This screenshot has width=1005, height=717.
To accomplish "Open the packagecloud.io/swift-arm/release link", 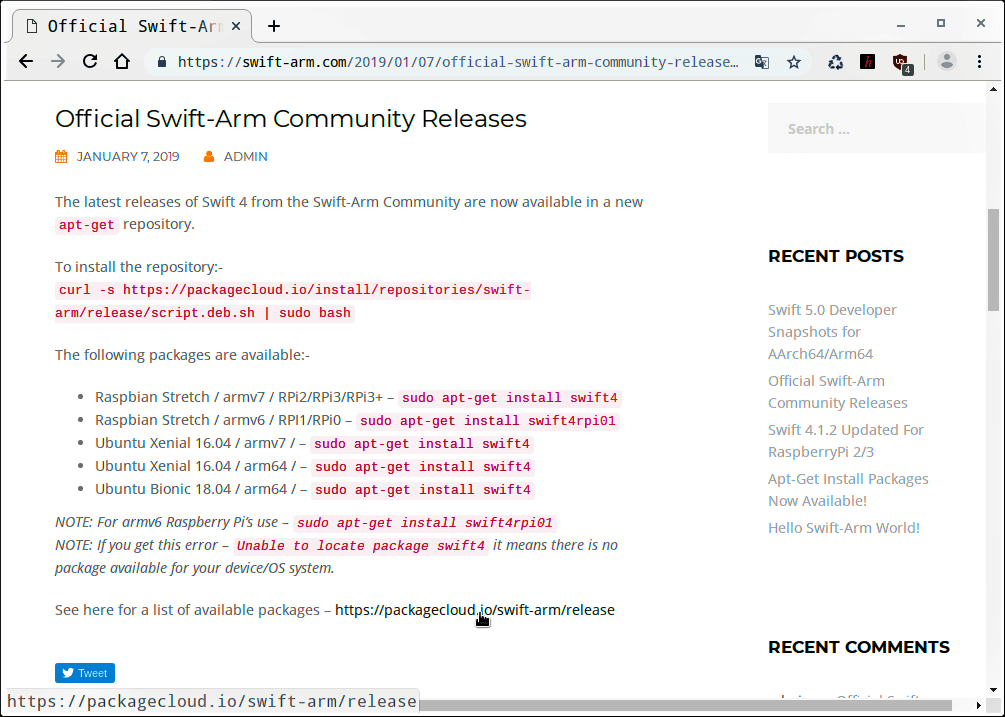I will [474, 610].
